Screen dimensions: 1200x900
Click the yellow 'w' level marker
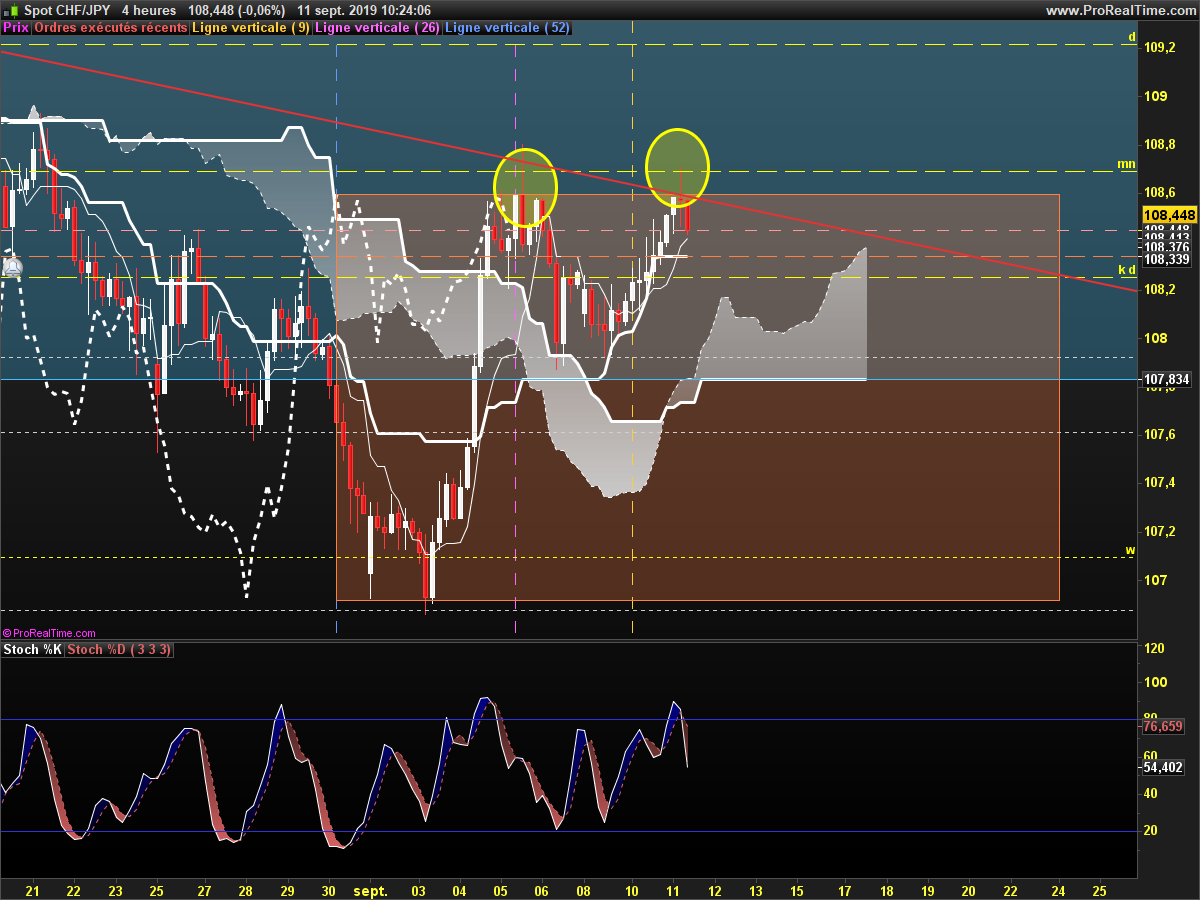click(x=1130, y=550)
